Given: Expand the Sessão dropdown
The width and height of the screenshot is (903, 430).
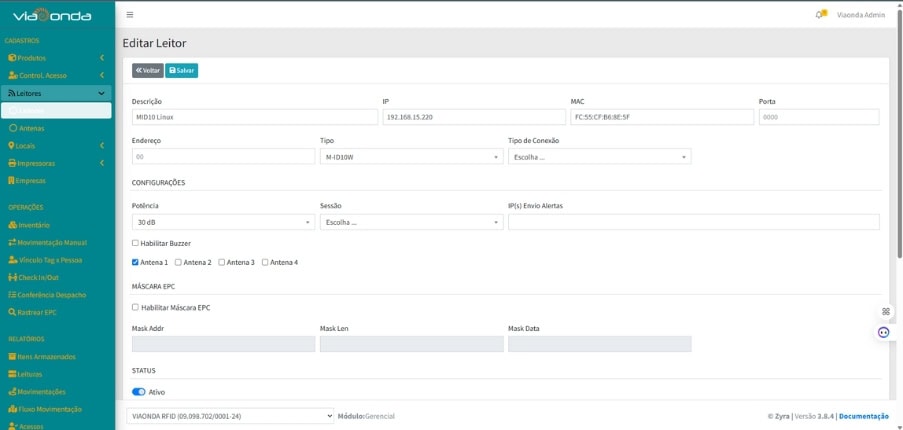Looking at the screenshot, I should [411, 222].
